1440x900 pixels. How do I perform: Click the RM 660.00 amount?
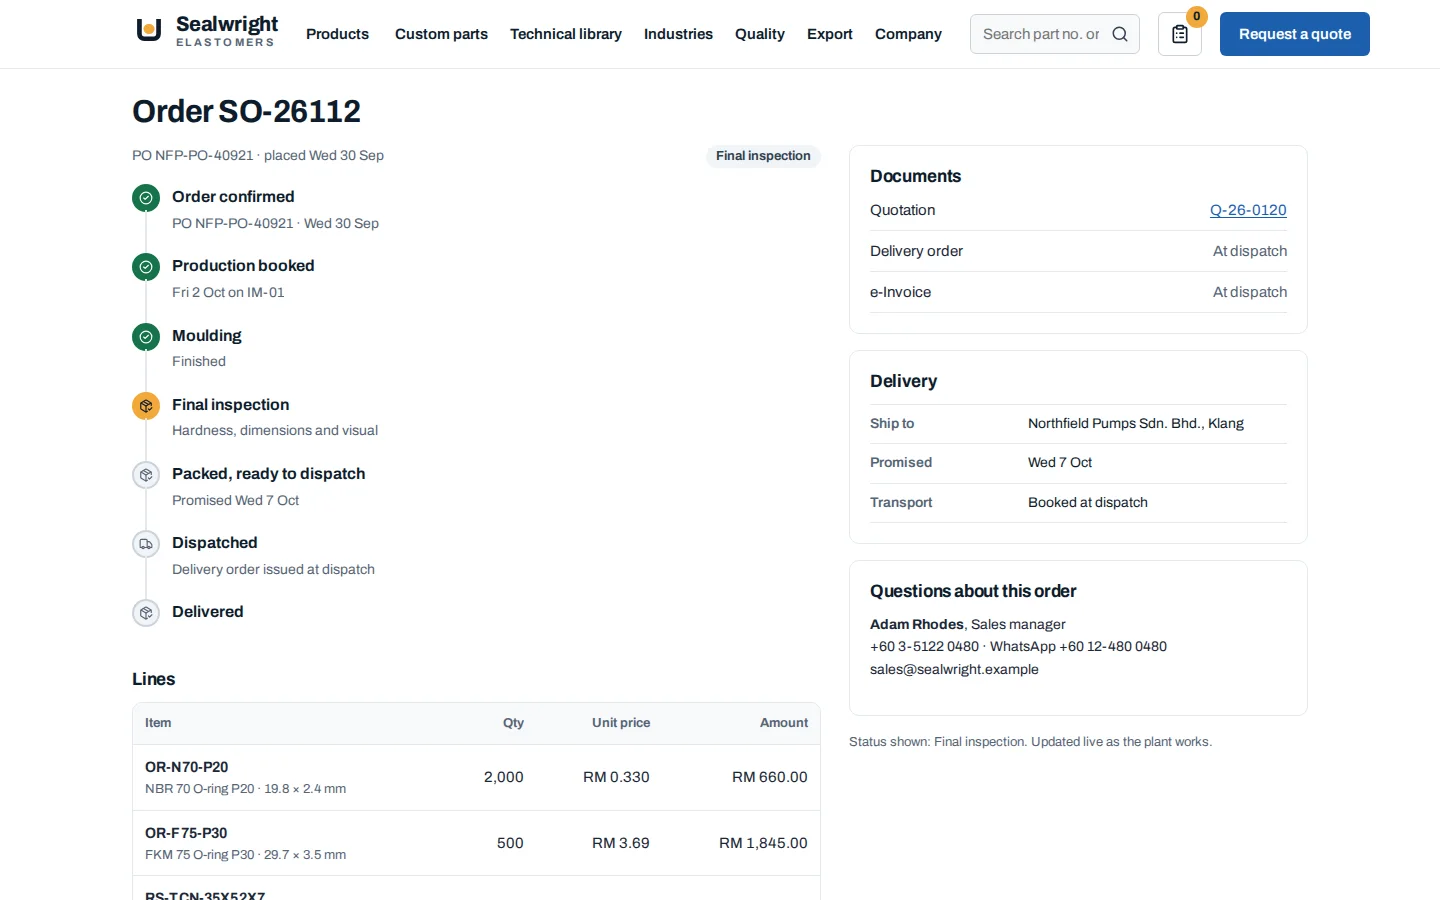[x=770, y=777]
